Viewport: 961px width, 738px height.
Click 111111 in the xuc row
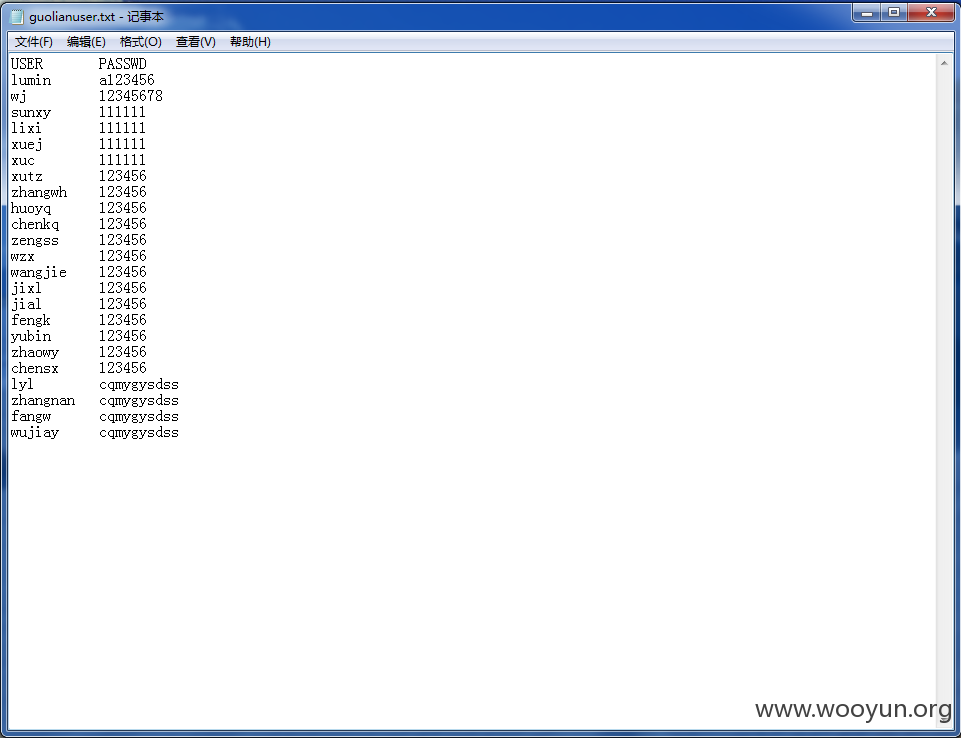pos(123,160)
